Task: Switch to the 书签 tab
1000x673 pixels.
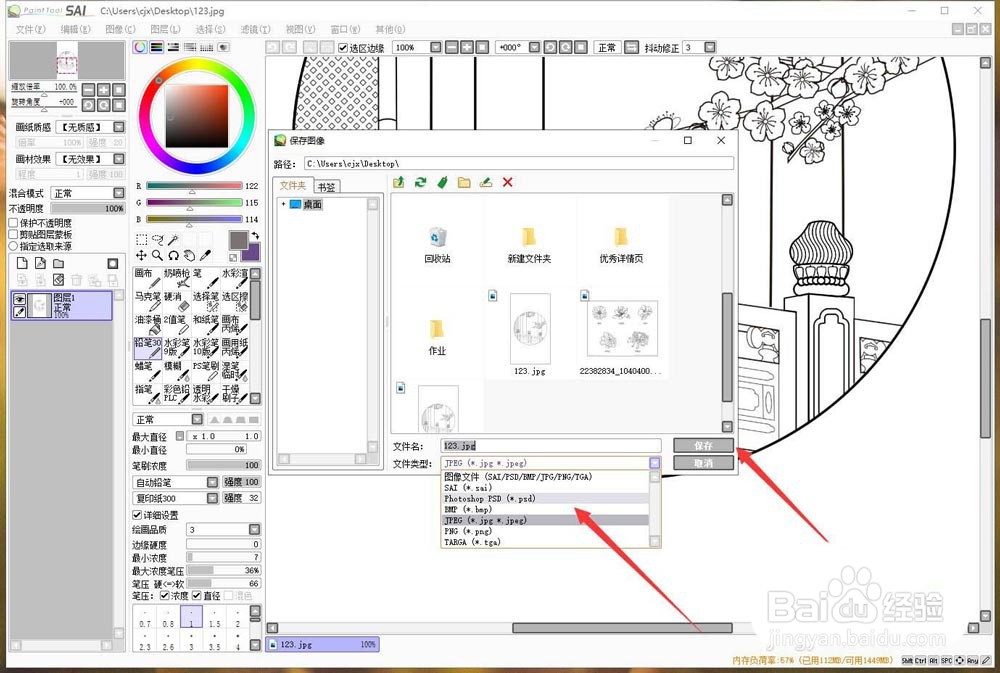Action: (326, 187)
